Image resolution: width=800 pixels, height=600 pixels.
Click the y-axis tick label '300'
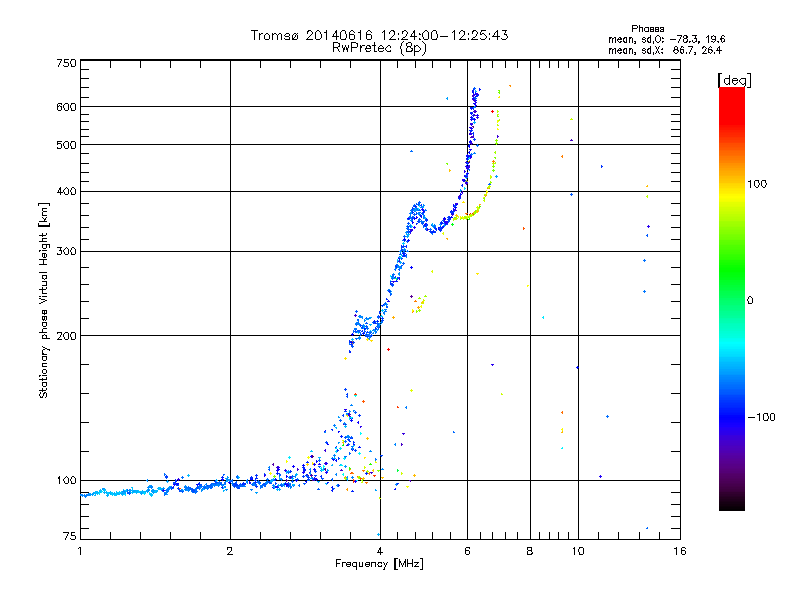click(x=67, y=252)
